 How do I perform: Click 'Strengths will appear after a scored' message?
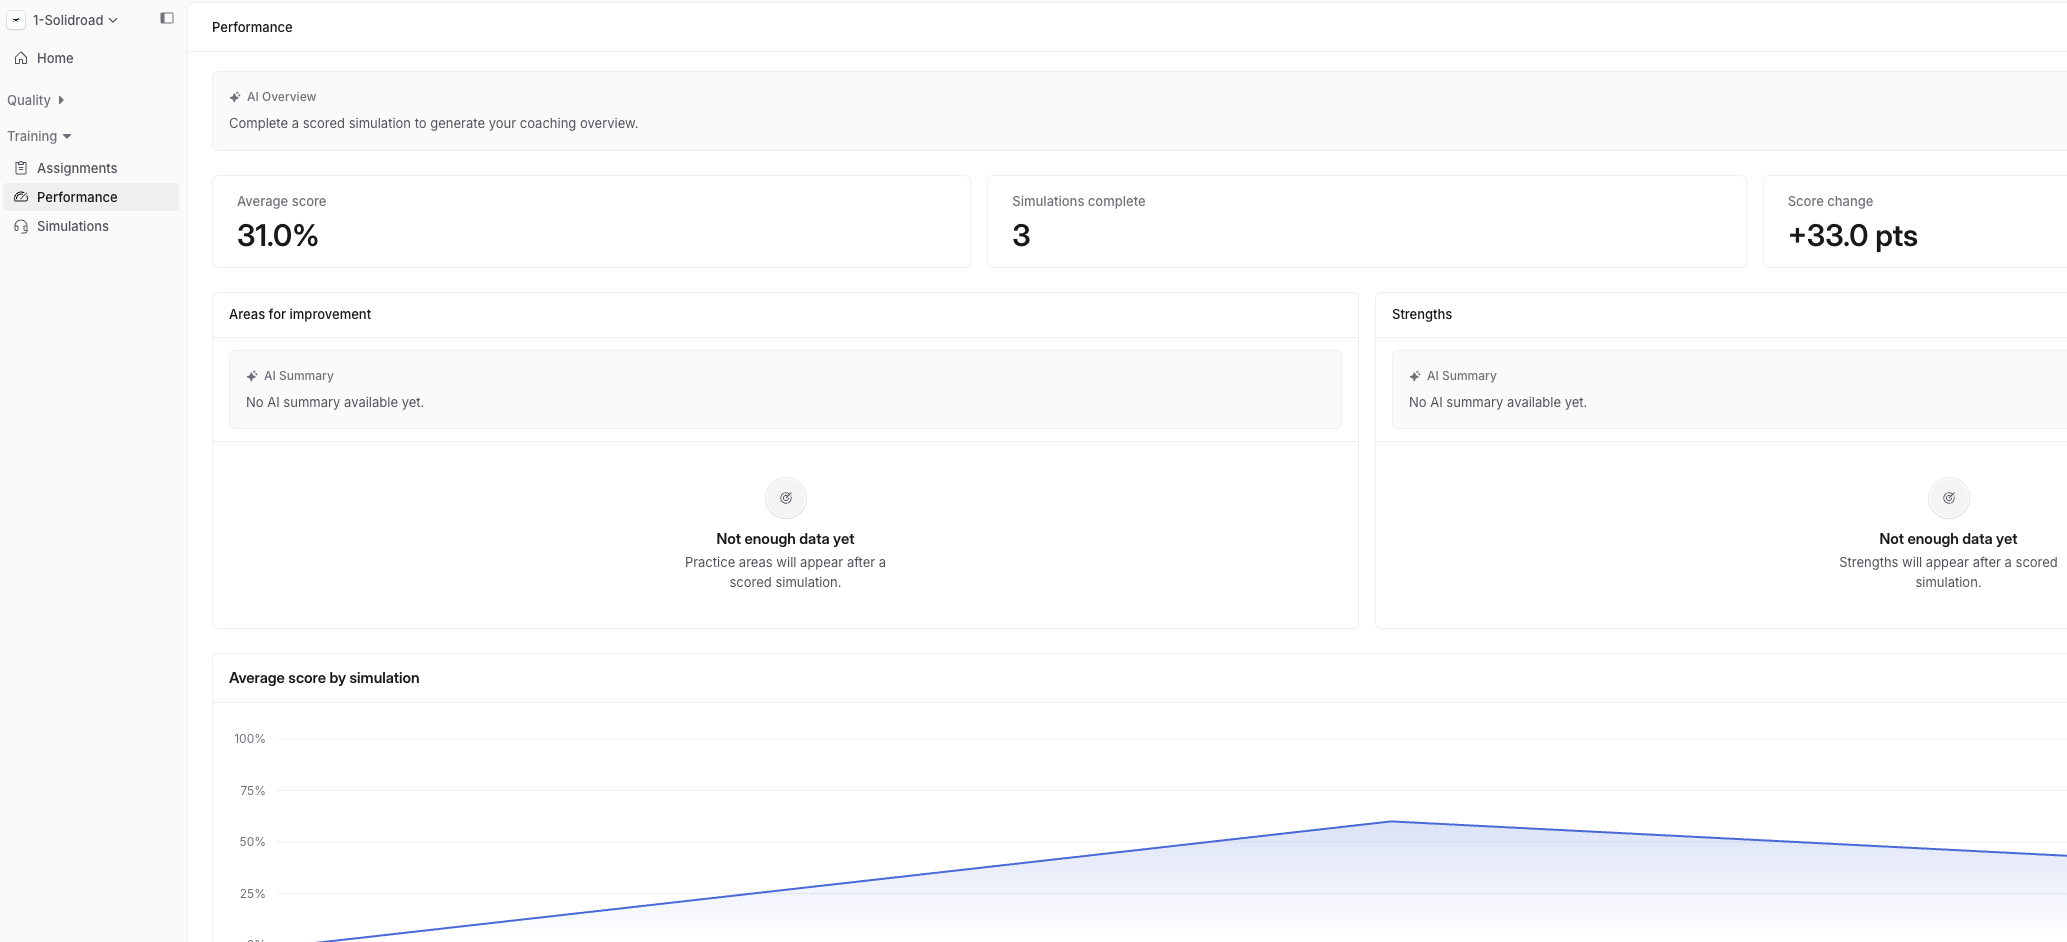point(1948,572)
